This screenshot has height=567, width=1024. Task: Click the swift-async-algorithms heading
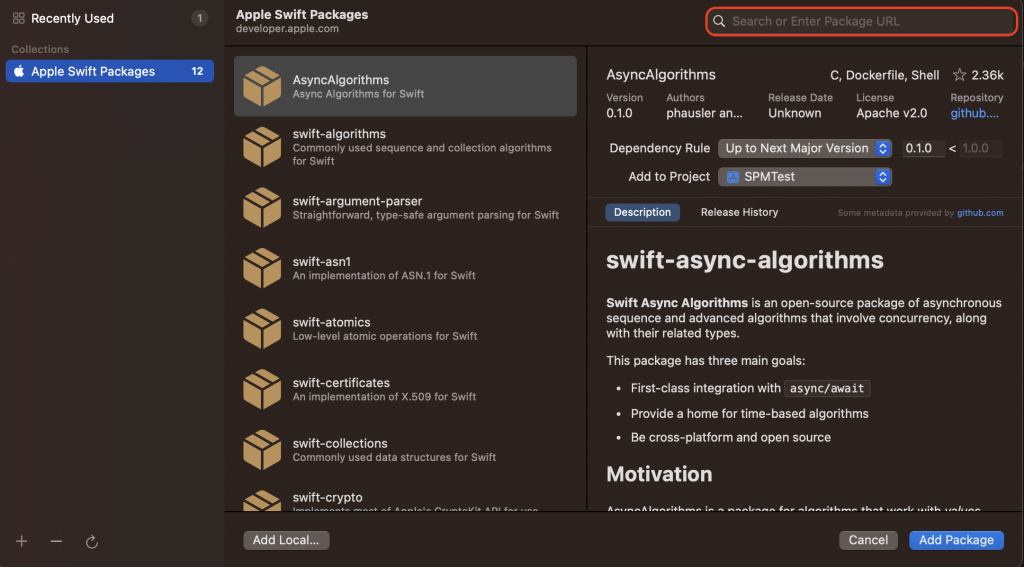point(744,260)
